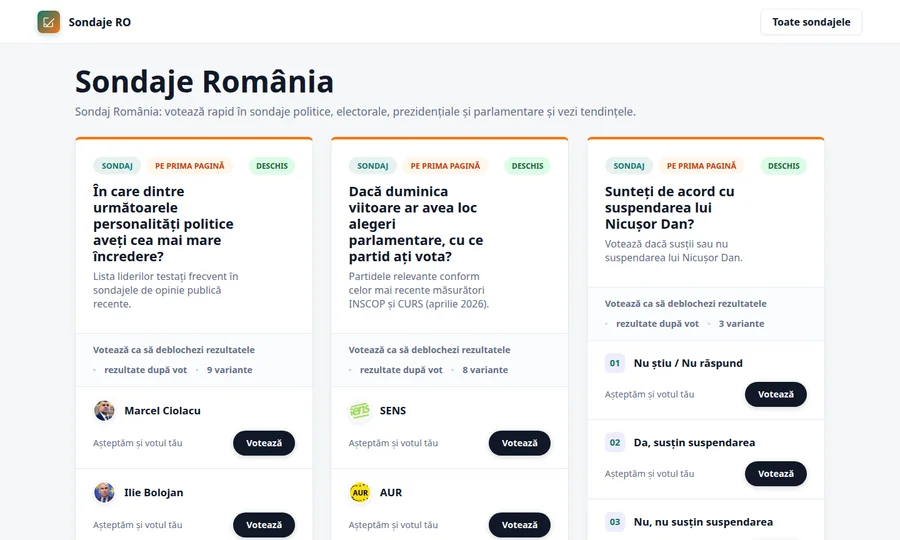900x540 pixels.
Task: Click the Sondaje România page heading
Action: coord(204,81)
